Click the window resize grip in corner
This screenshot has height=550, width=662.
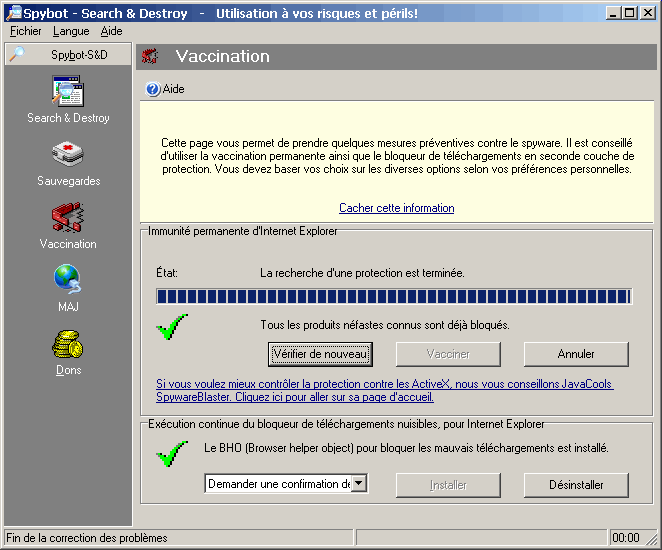(653, 539)
